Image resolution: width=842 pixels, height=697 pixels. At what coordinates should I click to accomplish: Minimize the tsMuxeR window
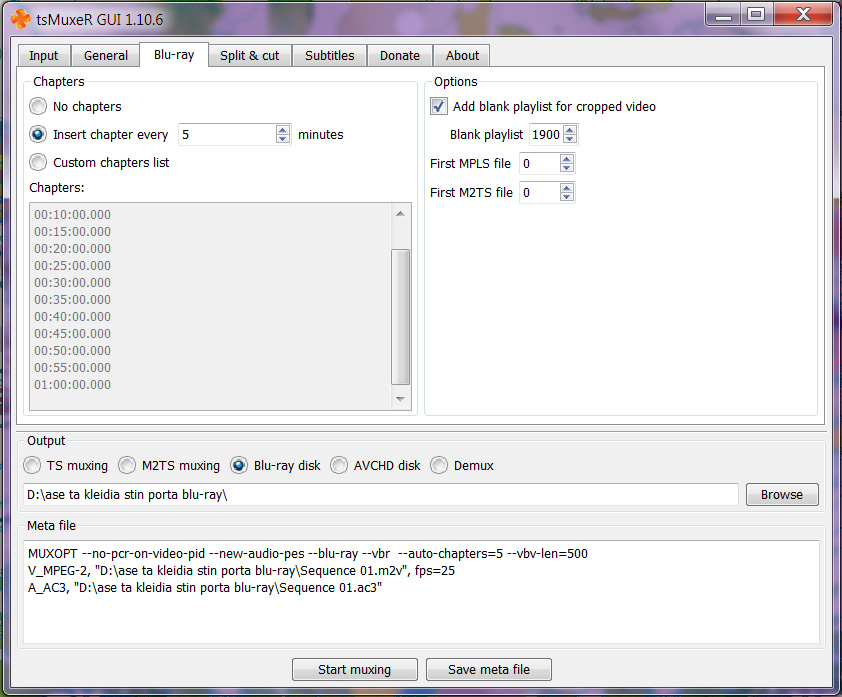tap(723, 14)
